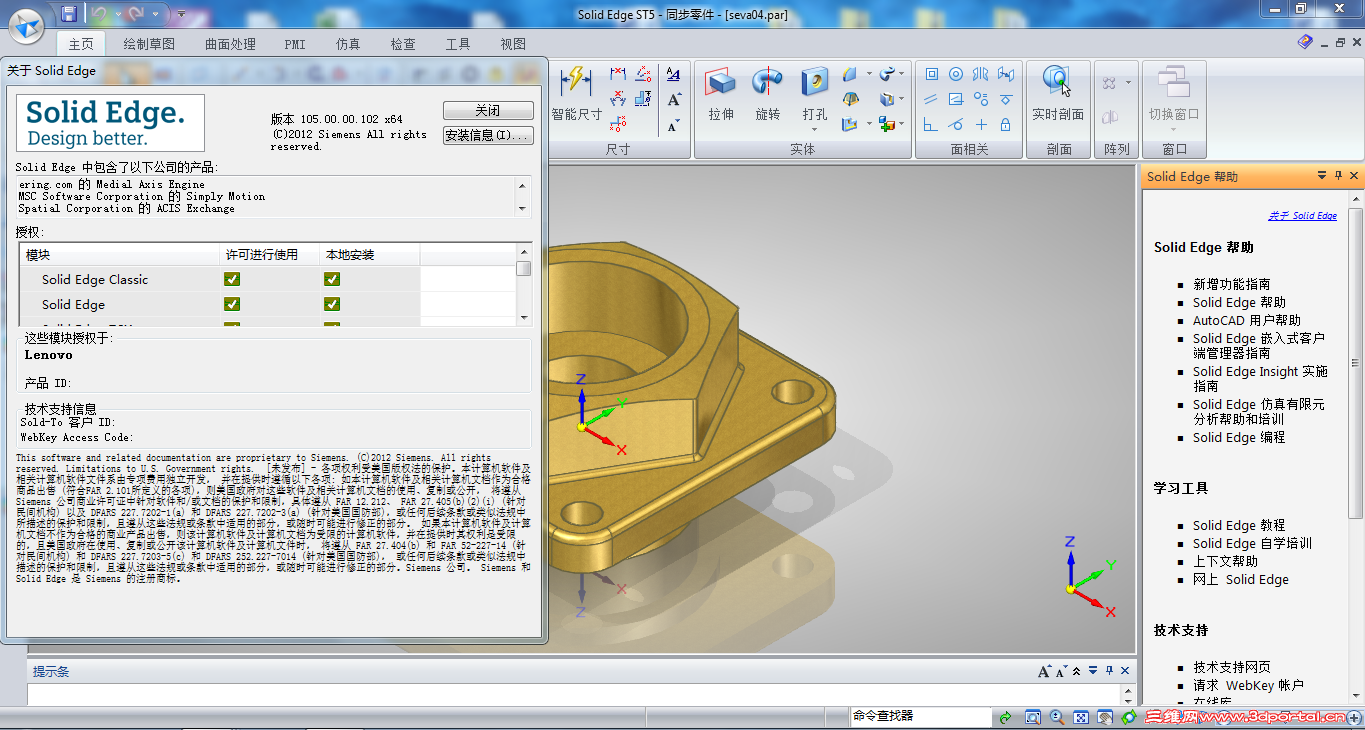This screenshot has height=730, width=1365.
Task: Click the 模块 column header
Action: point(120,255)
